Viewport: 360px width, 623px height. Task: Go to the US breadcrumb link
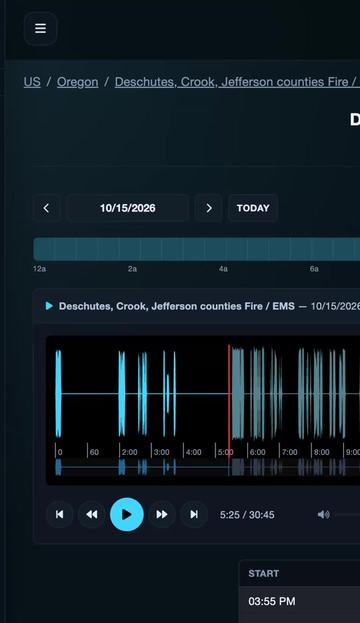[32, 82]
